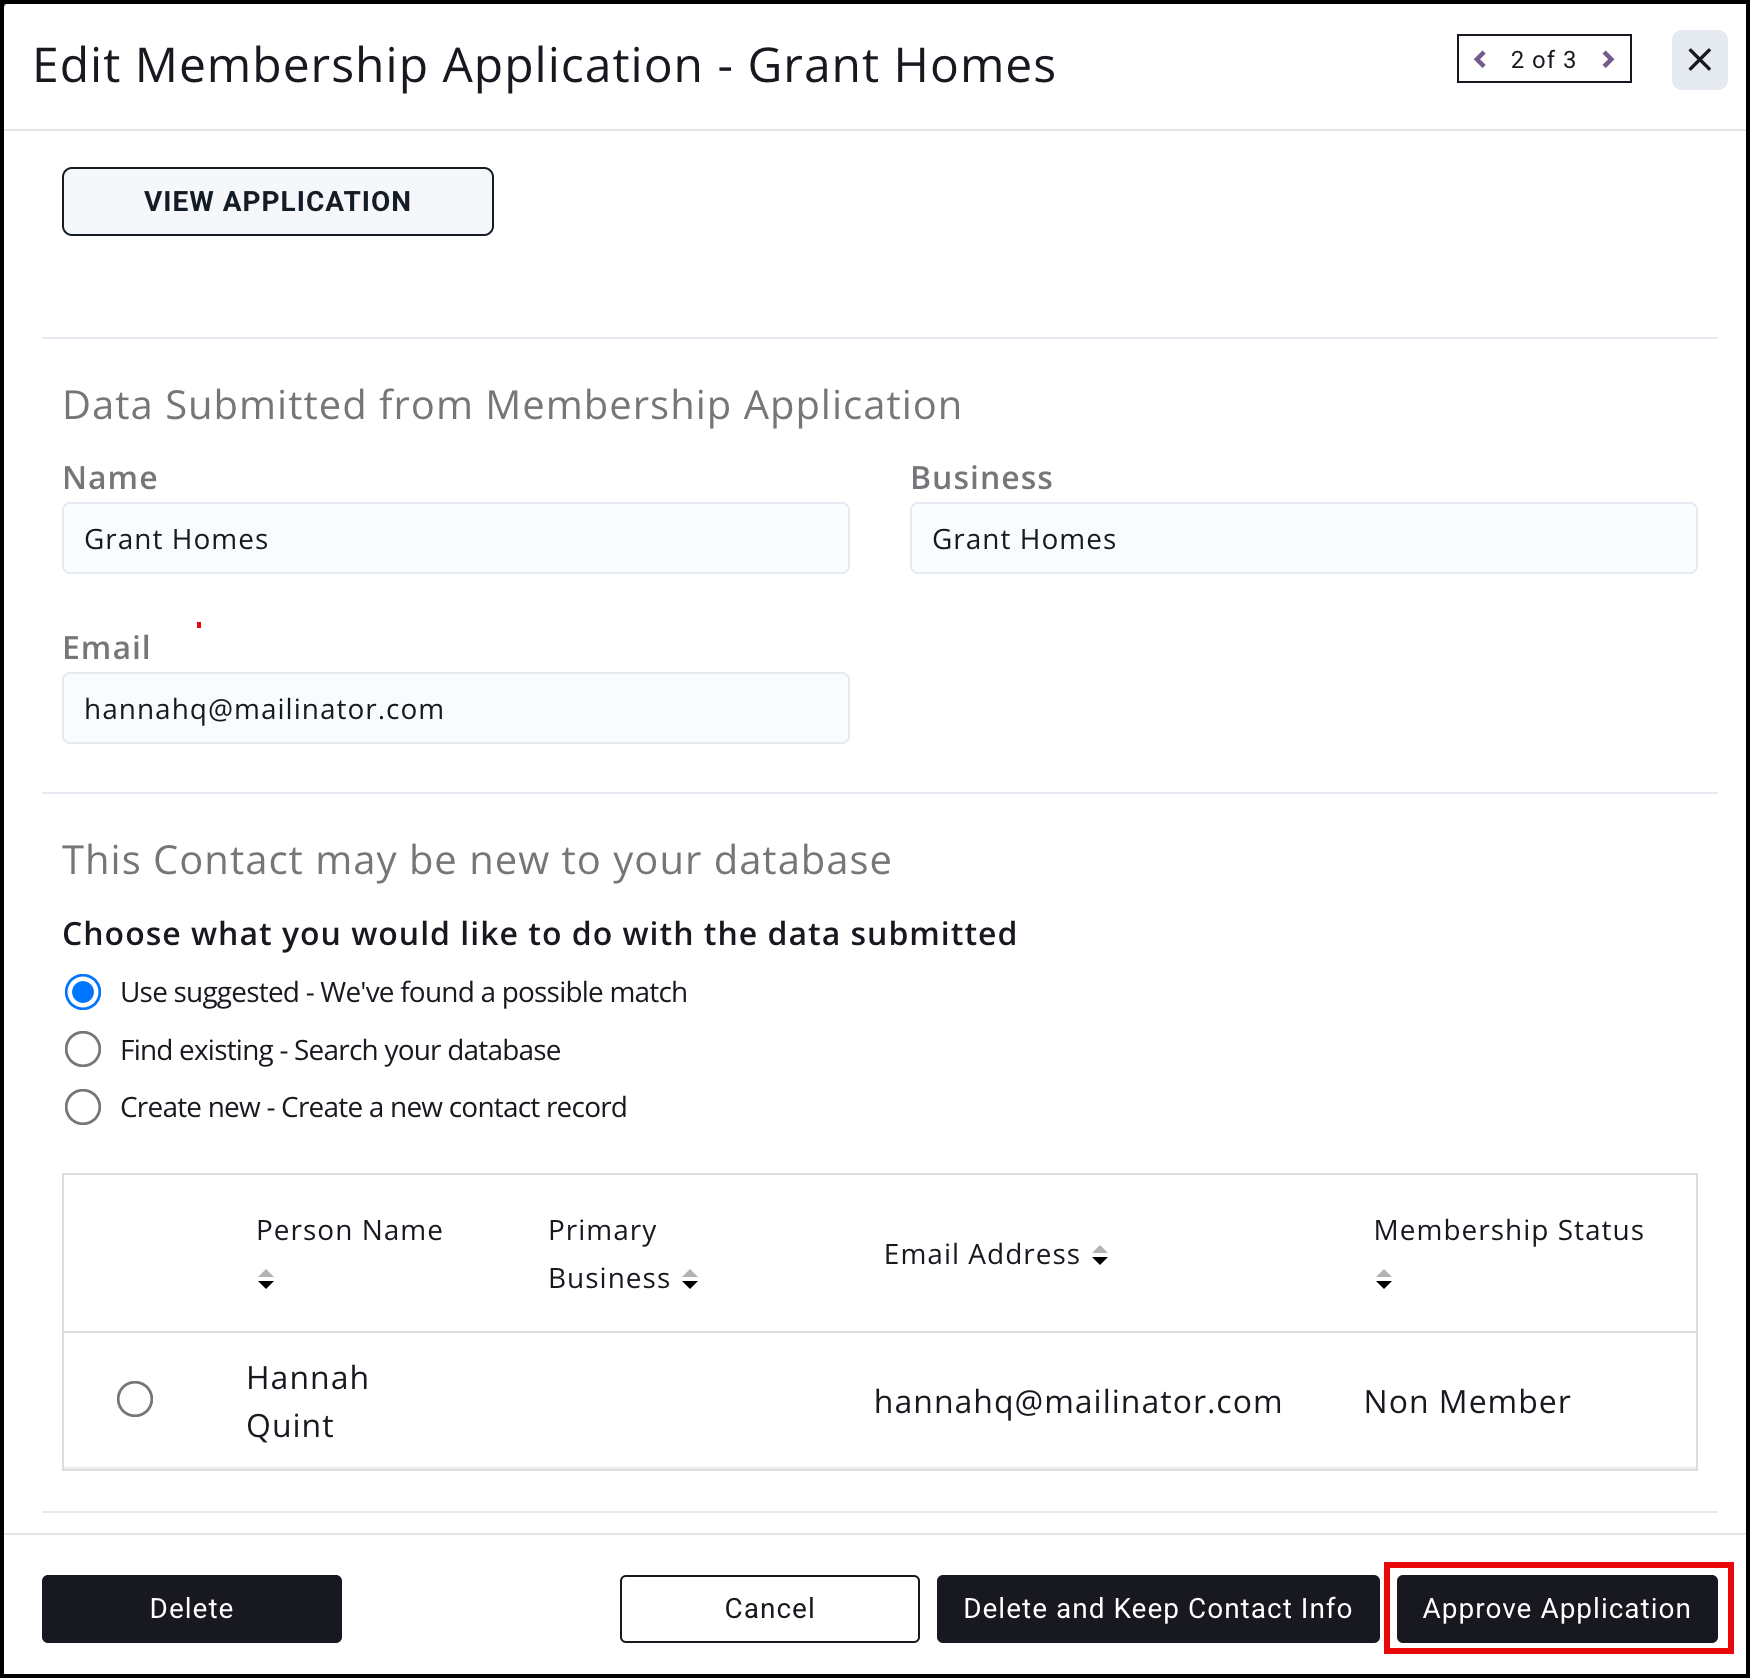Close the Edit Membership Application dialog

pos(1699,60)
